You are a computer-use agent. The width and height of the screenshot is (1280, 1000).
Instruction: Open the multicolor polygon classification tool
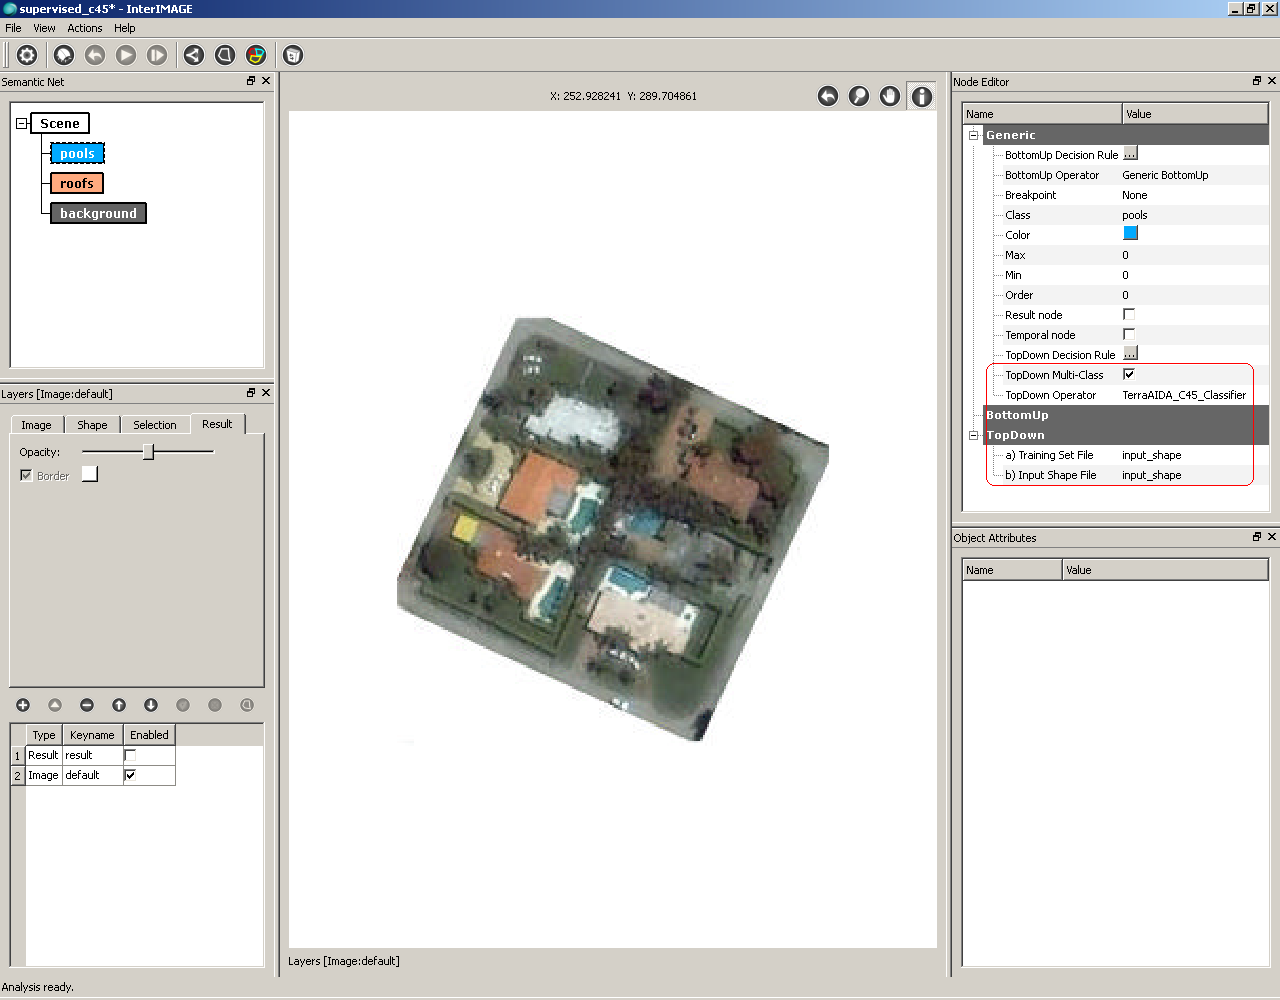(x=256, y=55)
